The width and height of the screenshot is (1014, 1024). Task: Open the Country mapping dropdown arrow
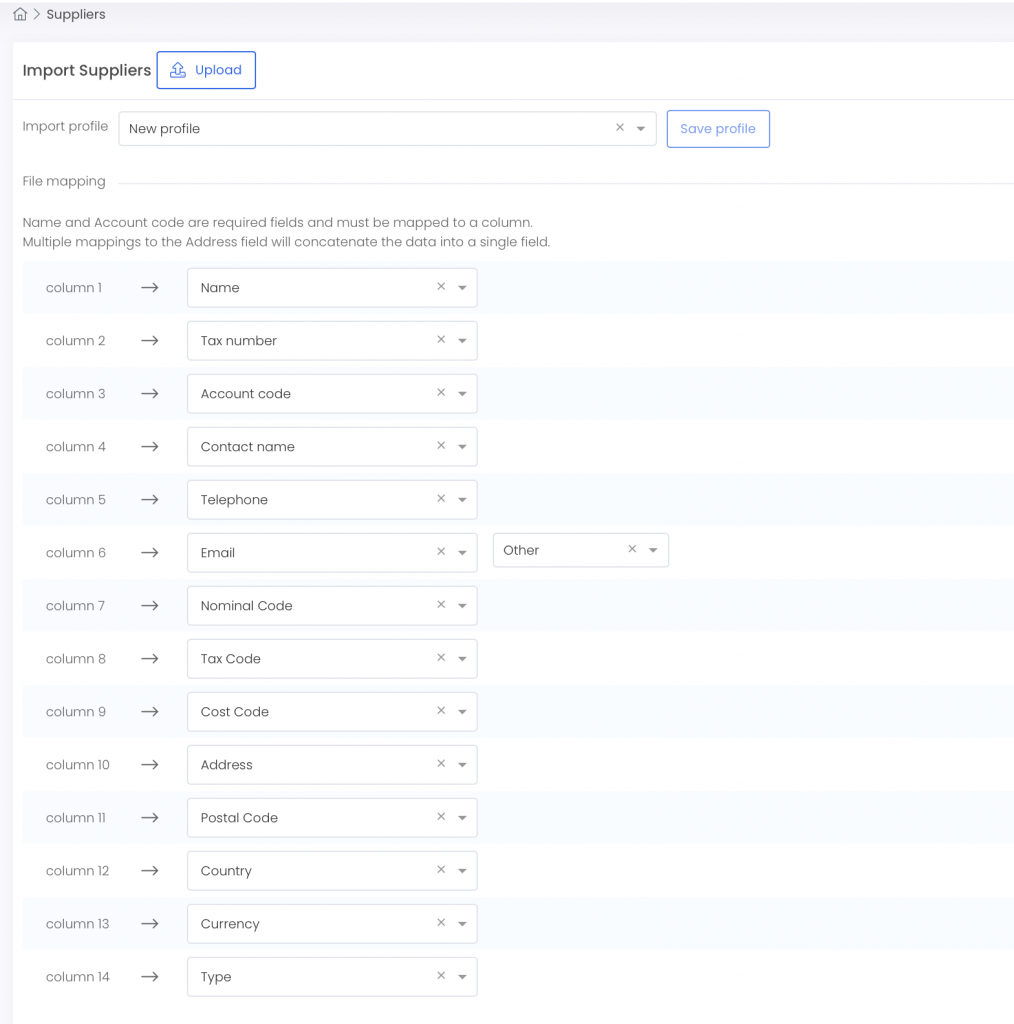(462, 871)
